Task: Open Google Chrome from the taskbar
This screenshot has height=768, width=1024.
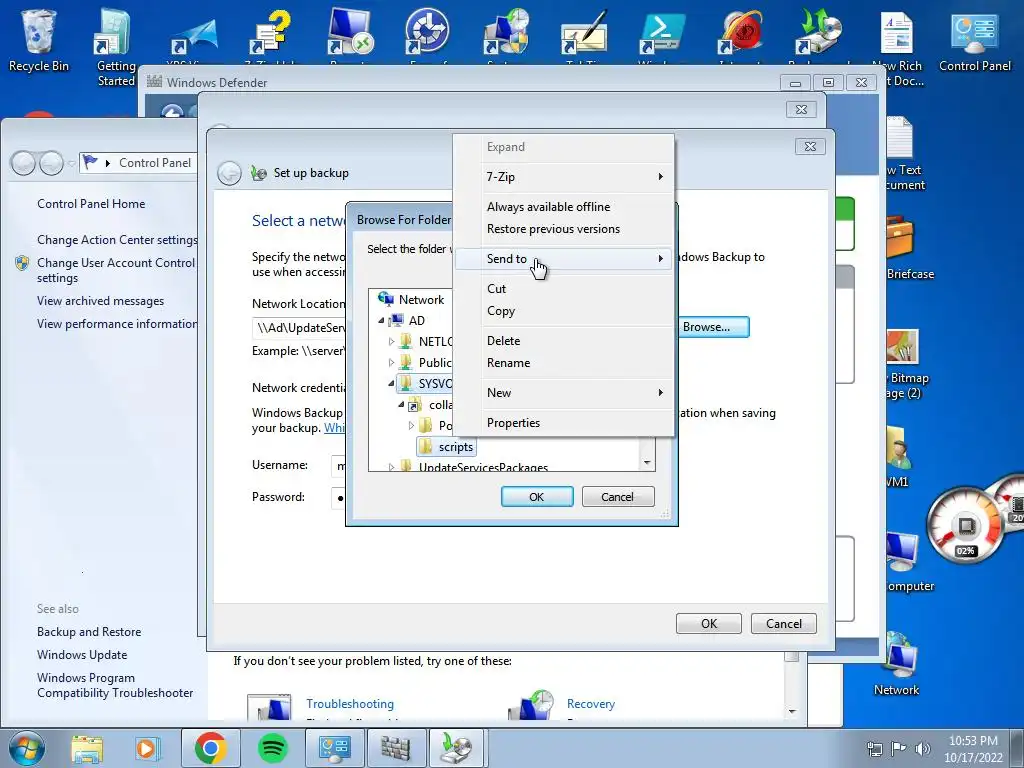Action: (x=210, y=748)
